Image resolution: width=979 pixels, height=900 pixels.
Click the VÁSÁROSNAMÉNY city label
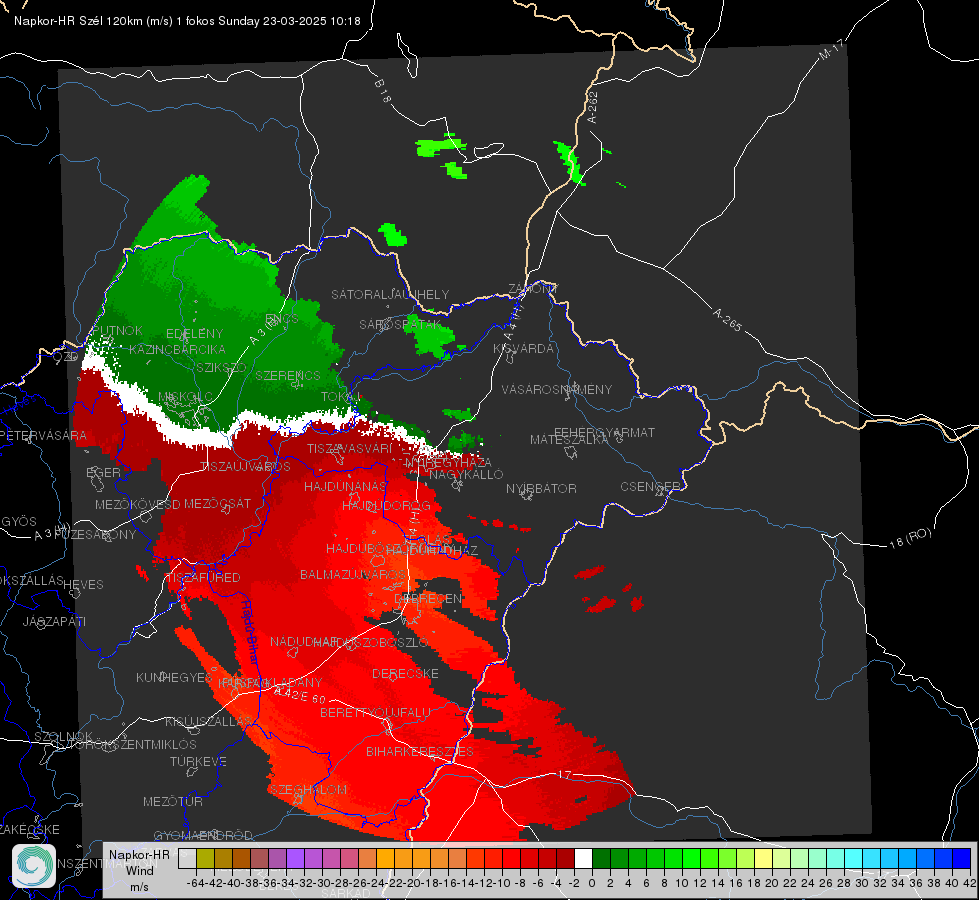pyautogui.click(x=557, y=389)
